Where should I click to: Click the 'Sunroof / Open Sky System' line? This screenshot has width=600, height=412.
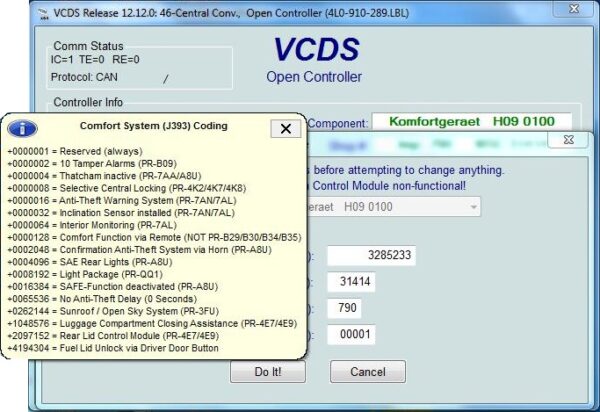(x=113, y=311)
